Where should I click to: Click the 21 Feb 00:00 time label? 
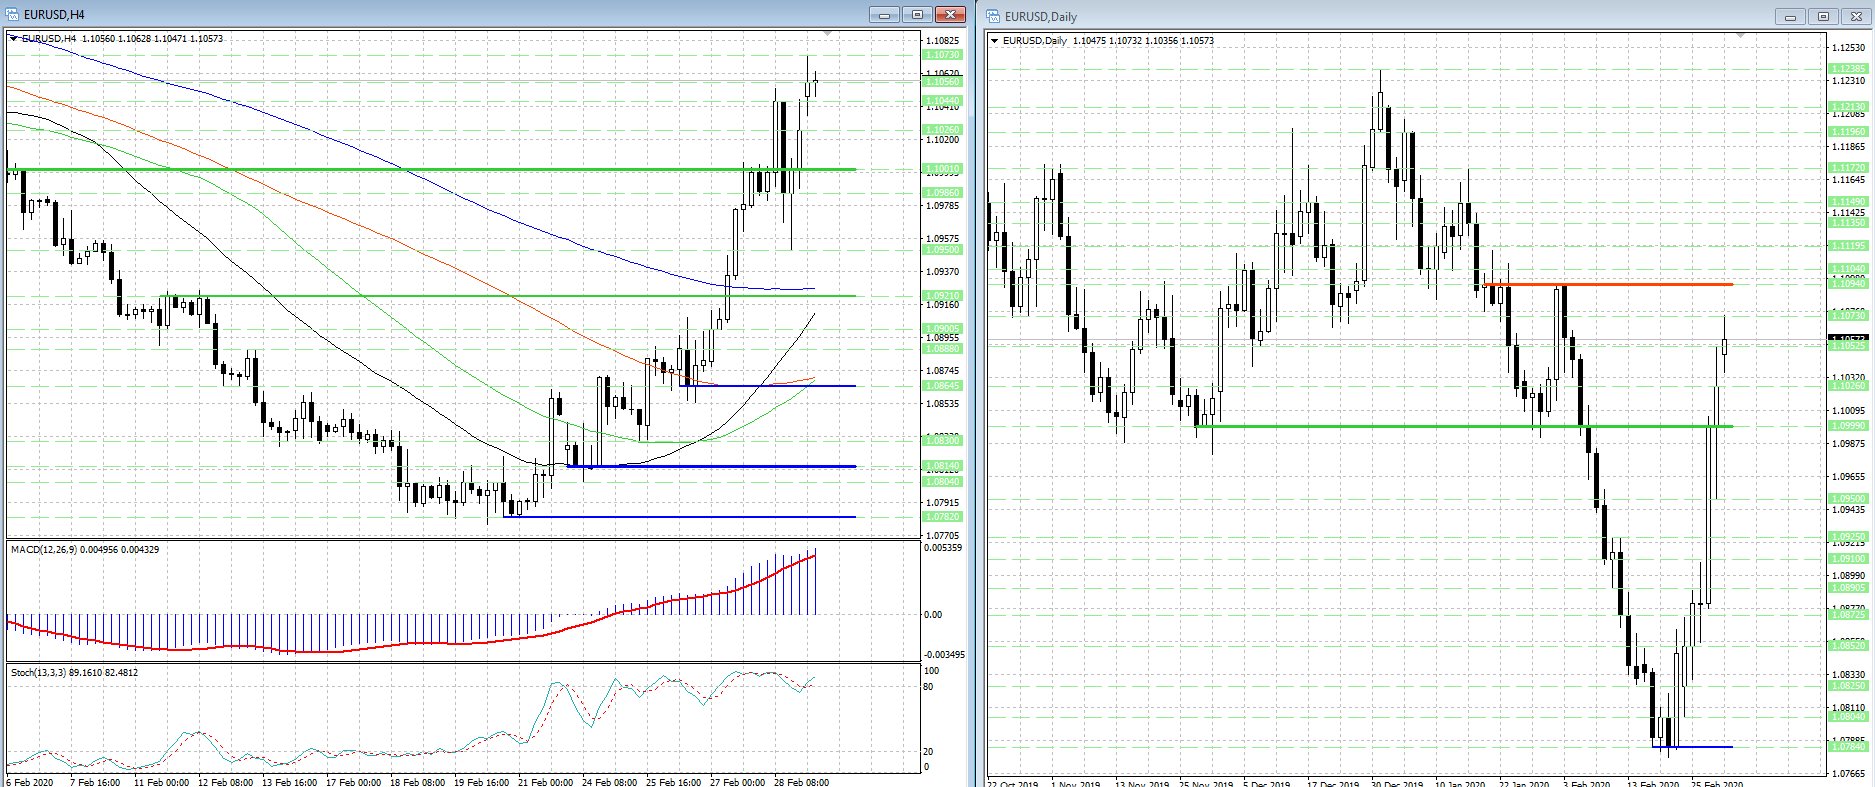545,782
